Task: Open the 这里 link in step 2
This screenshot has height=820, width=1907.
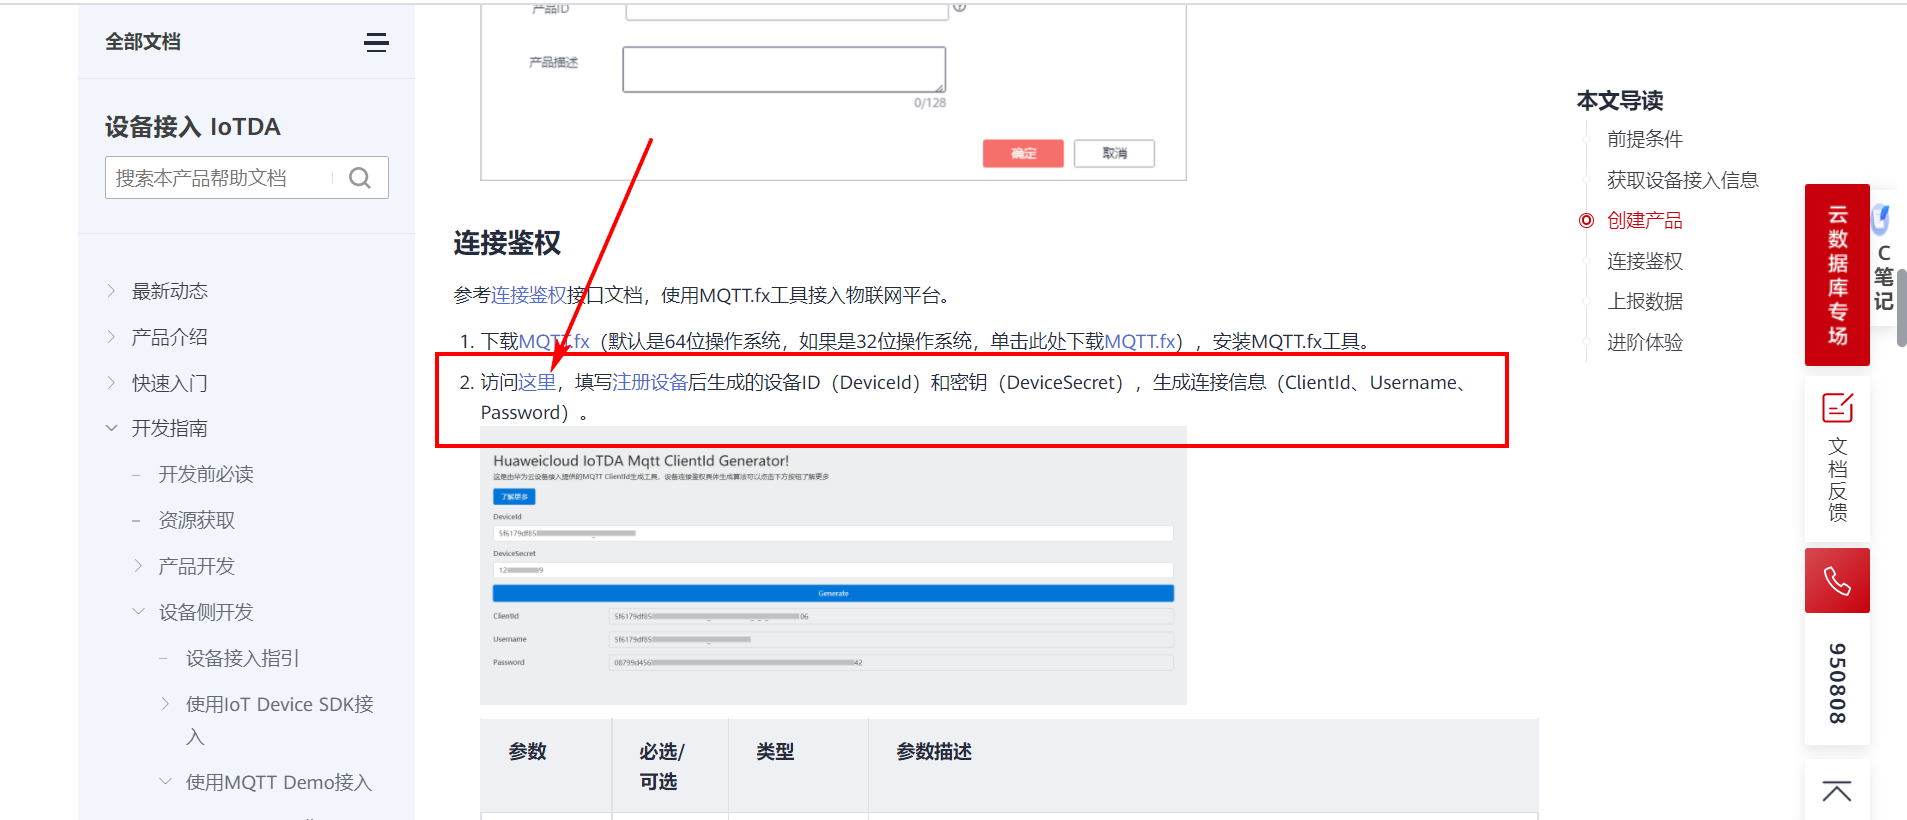Action: pyautogui.click(x=537, y=382)
